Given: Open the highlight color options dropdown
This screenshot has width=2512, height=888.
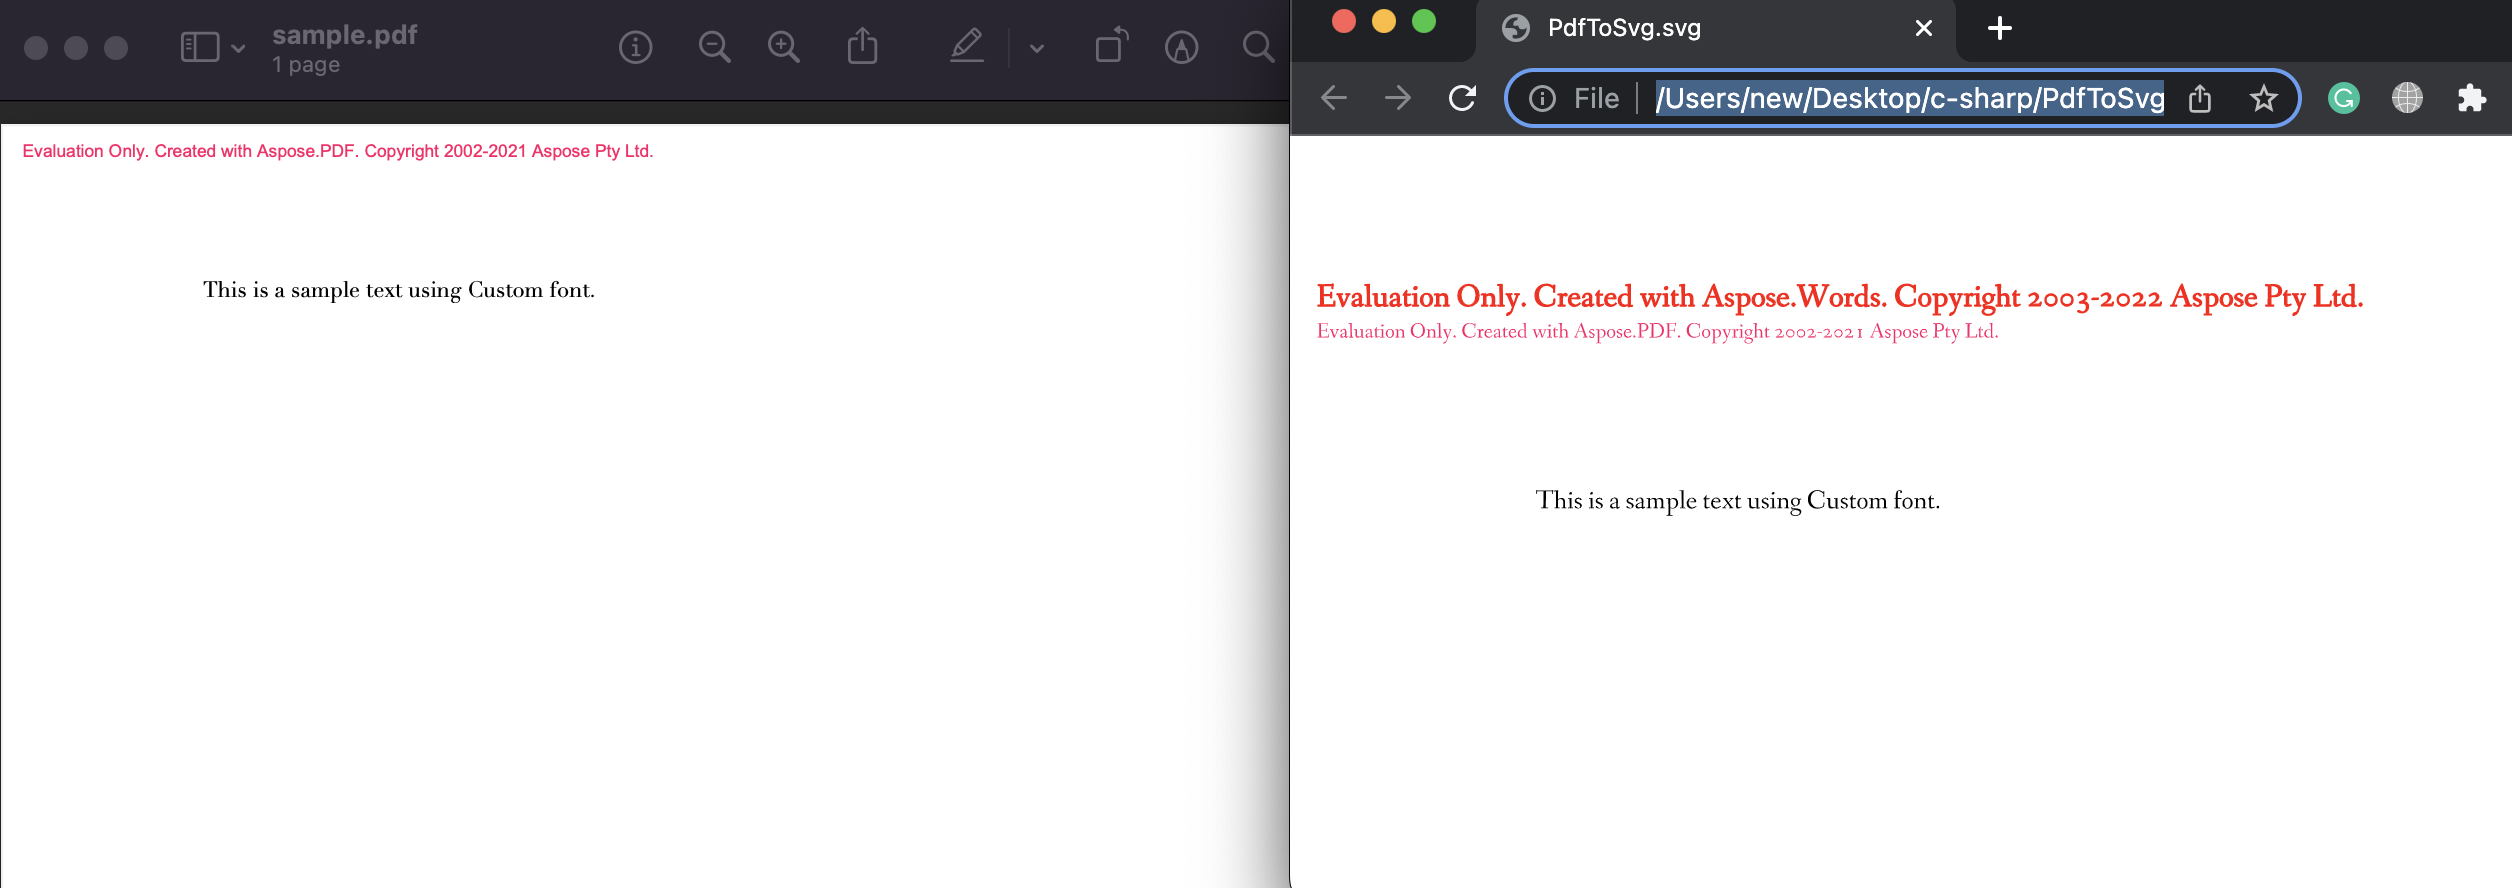Looking at the screenshot, I should tap(1037, 48).
